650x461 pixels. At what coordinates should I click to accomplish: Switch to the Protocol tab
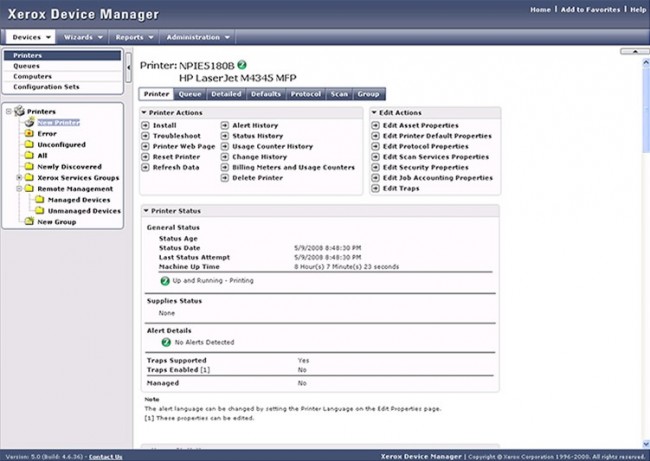click(305, 94)
